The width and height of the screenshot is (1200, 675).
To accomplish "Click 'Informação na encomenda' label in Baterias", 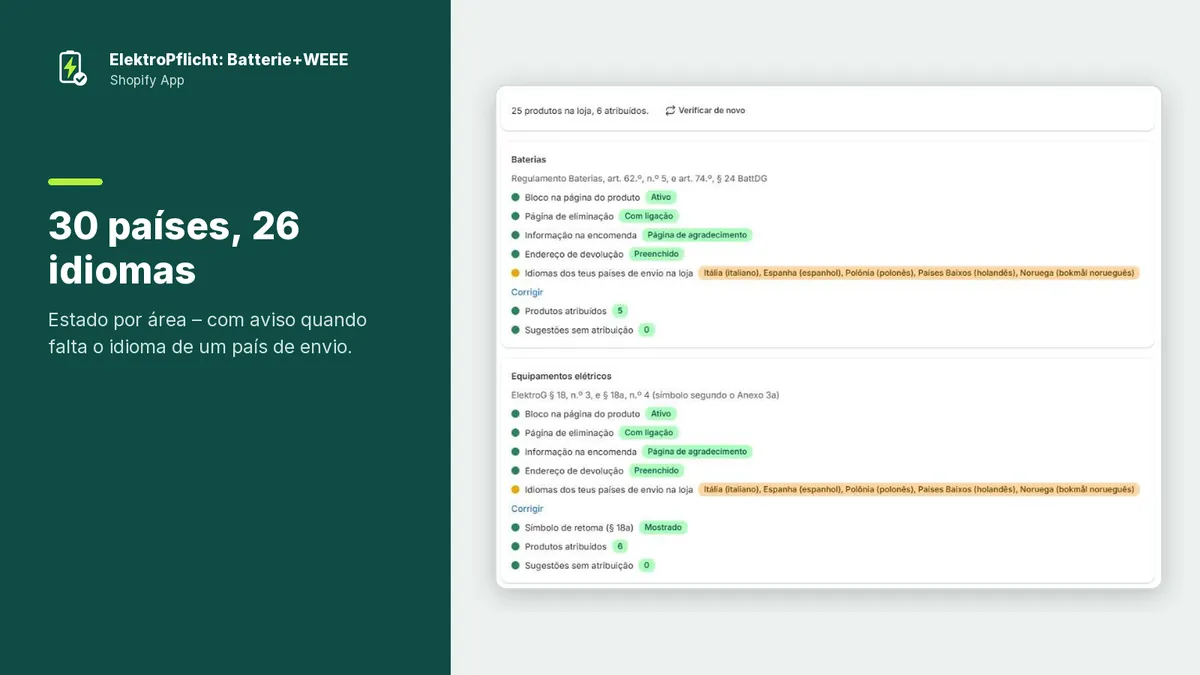I will (581, 236).
